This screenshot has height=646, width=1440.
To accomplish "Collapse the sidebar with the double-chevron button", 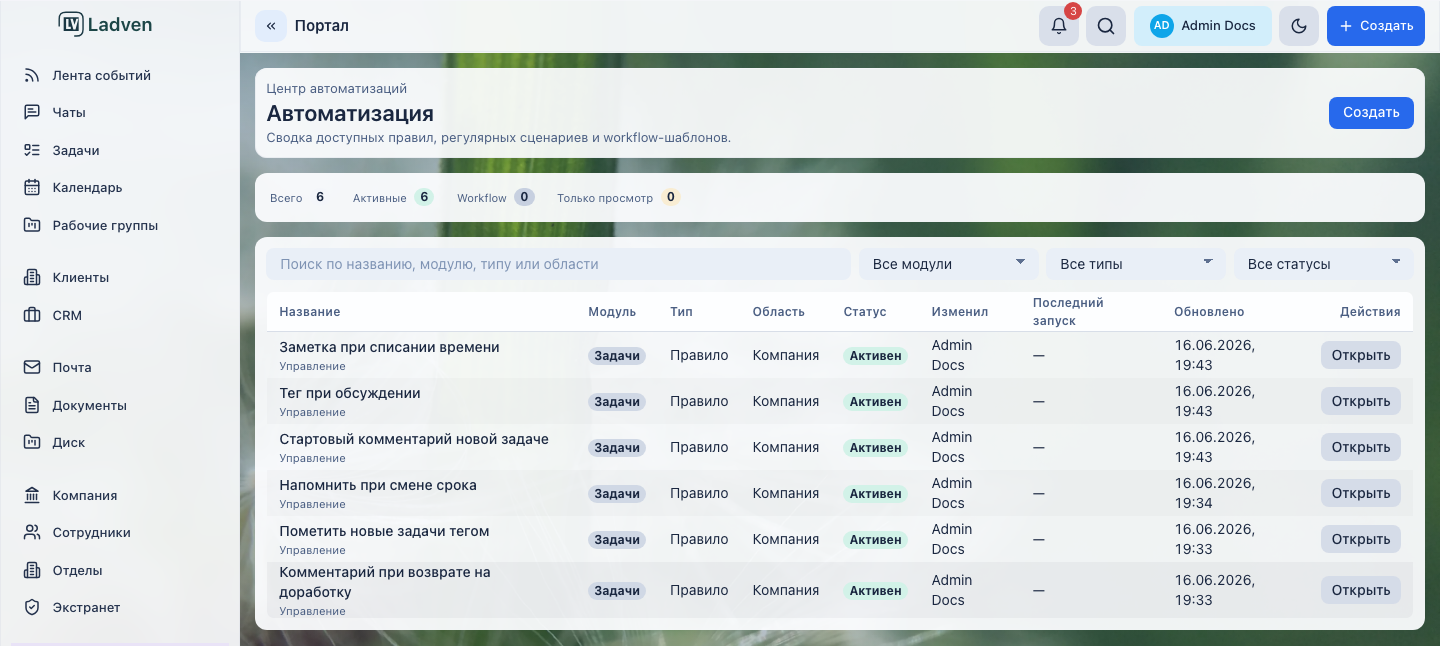I will tap(271, 26).
